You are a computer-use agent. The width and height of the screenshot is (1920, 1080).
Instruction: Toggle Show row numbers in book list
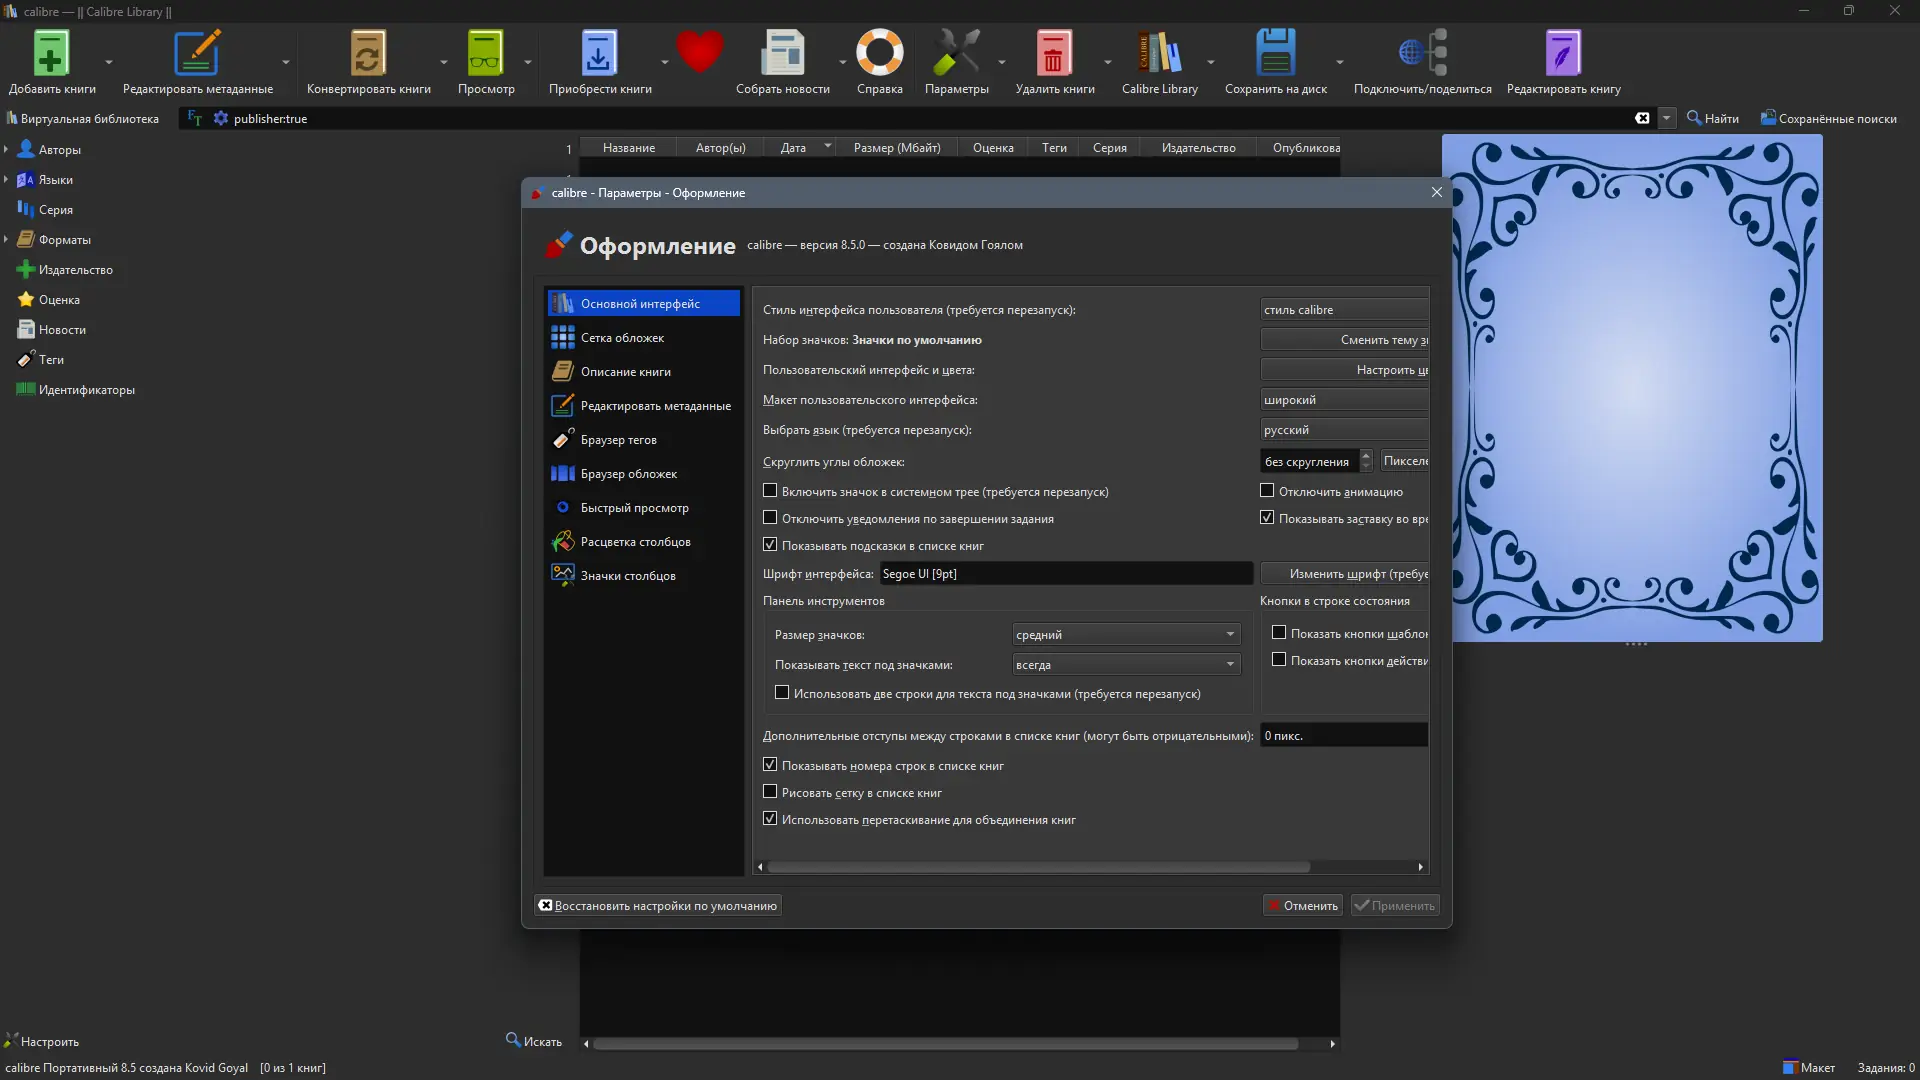(x=770, y=765)
